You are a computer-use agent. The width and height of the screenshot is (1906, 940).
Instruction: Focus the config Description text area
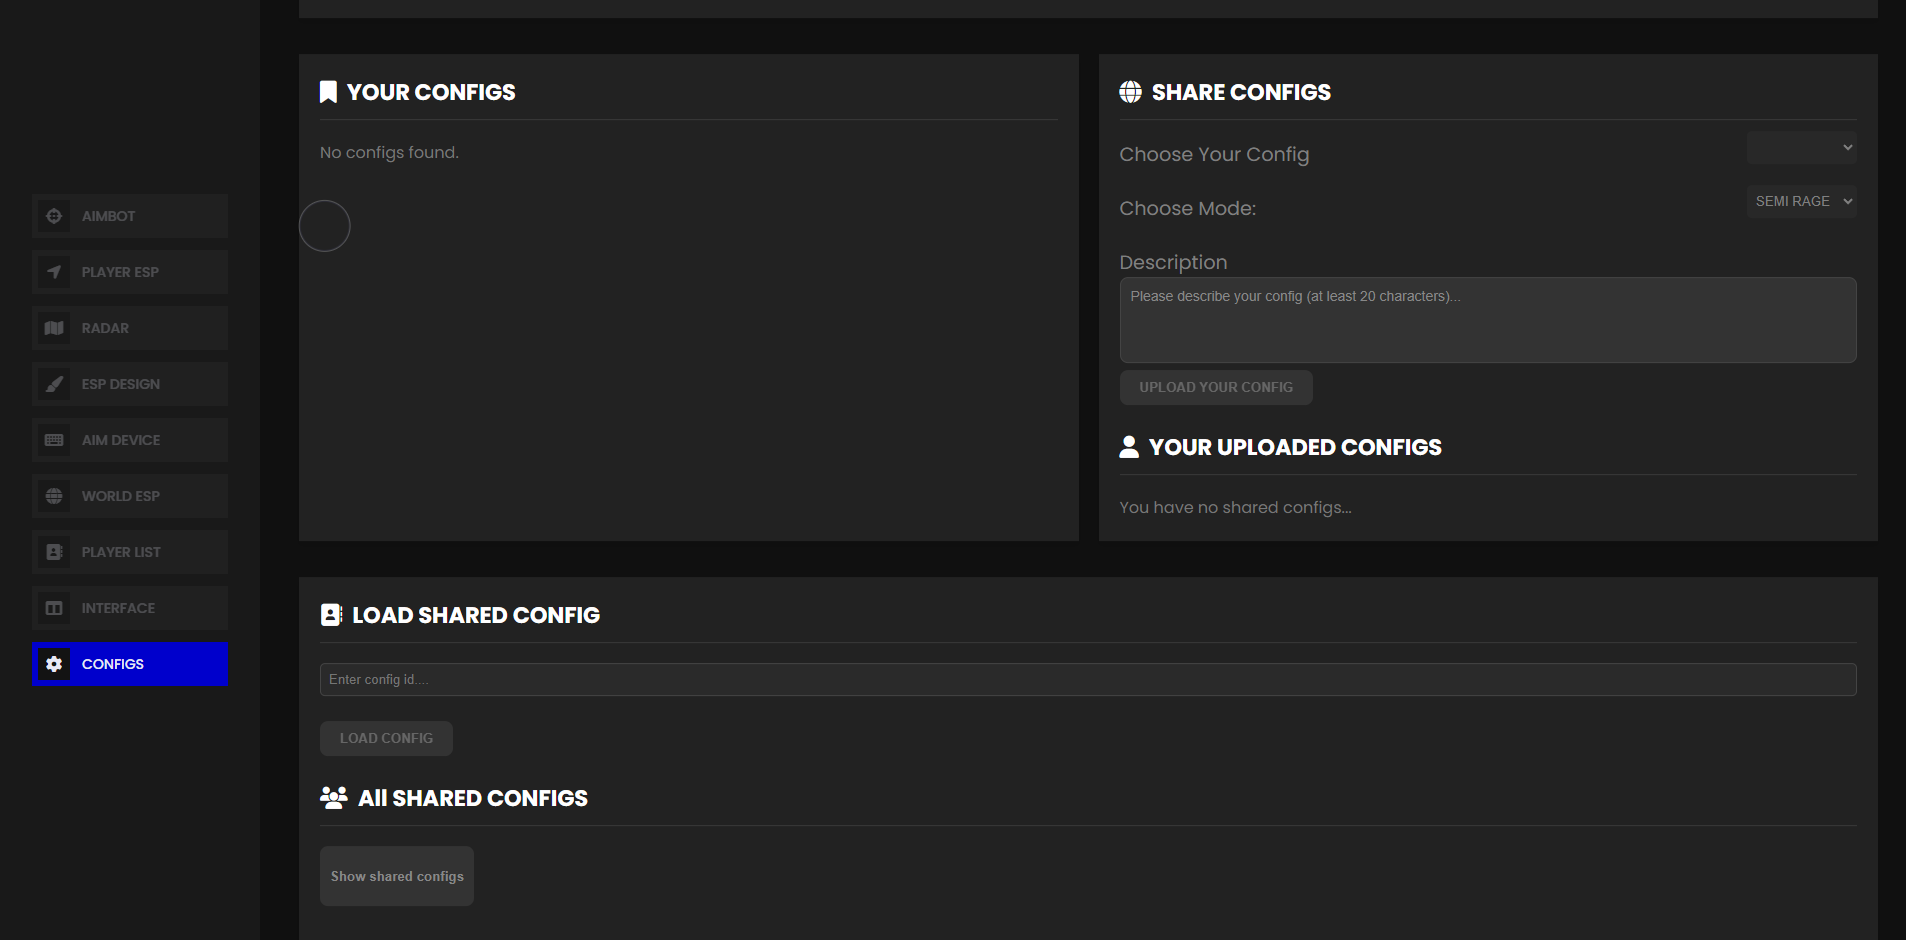(x=1487, y=320)
